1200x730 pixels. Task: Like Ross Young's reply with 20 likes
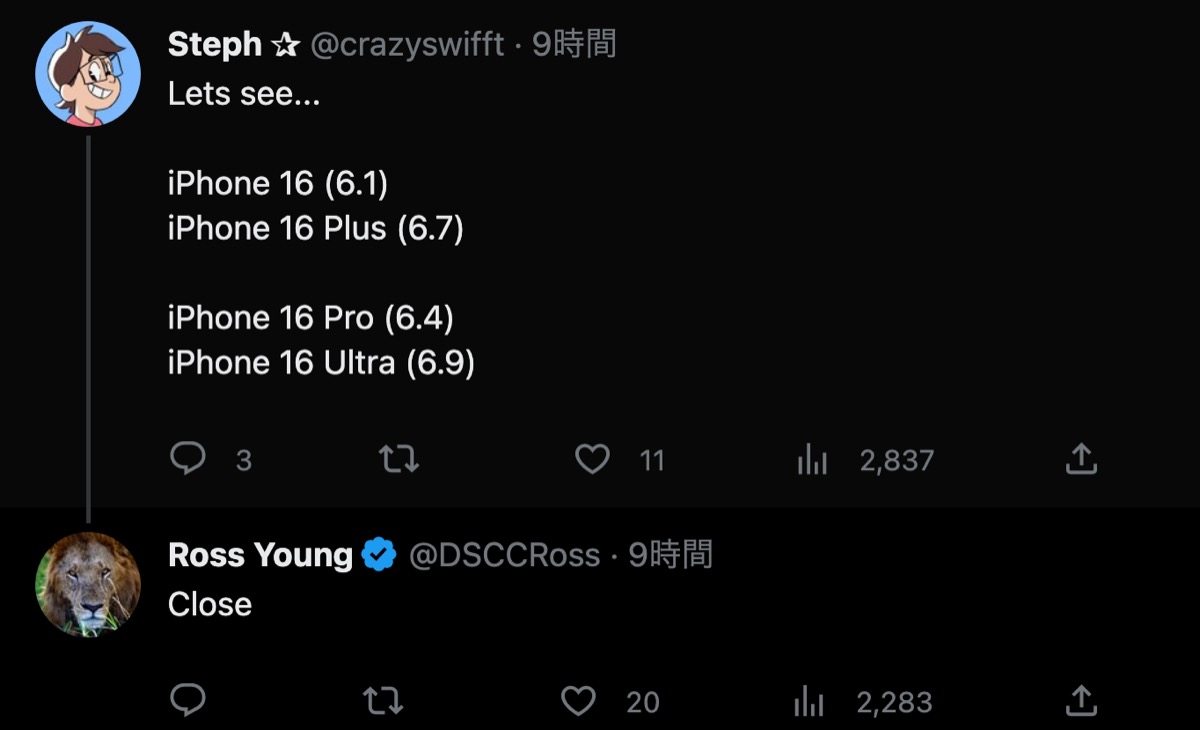(x=578, y=701)
